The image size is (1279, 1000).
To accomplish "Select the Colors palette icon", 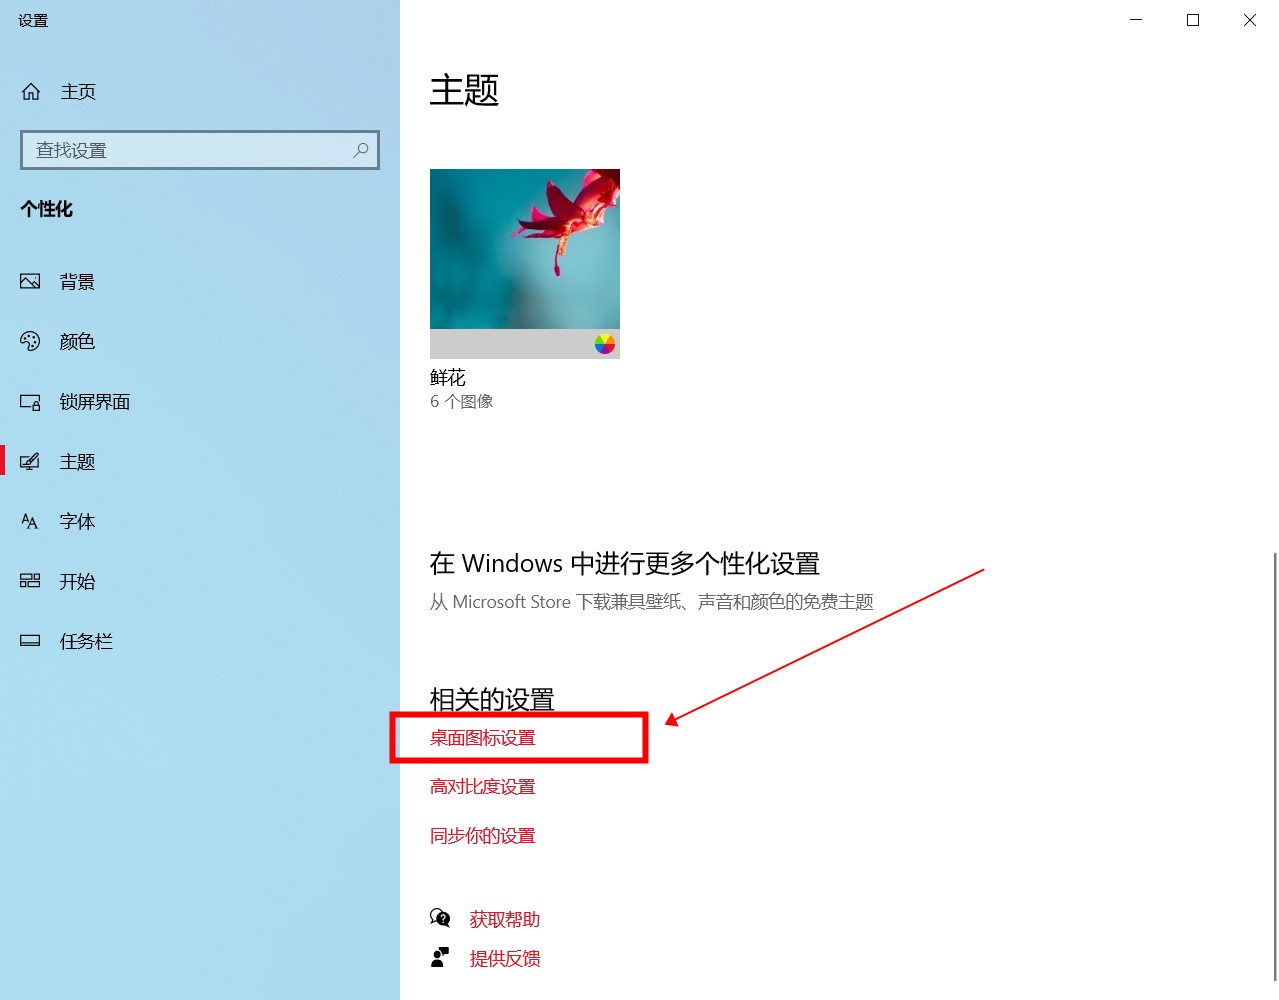I will pos(30,341).
